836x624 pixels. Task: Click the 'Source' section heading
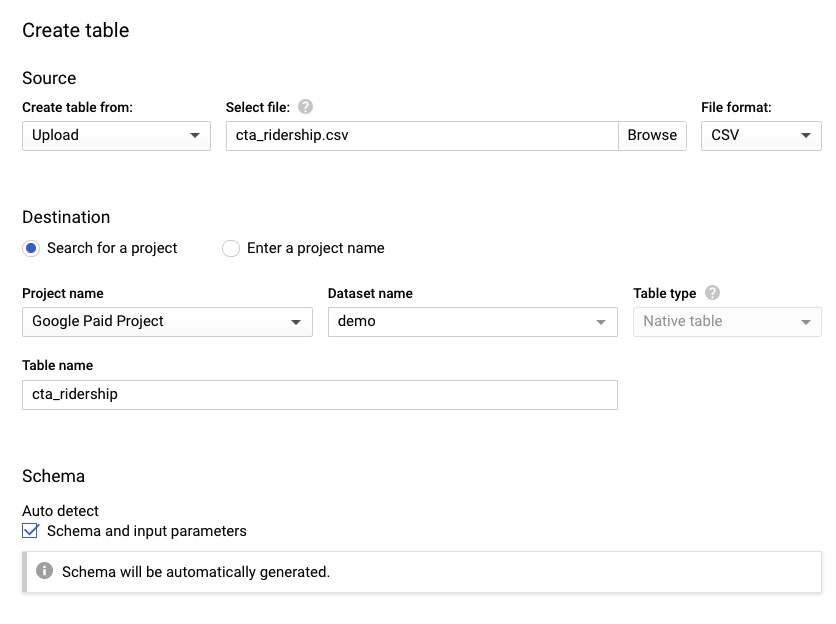49,78
